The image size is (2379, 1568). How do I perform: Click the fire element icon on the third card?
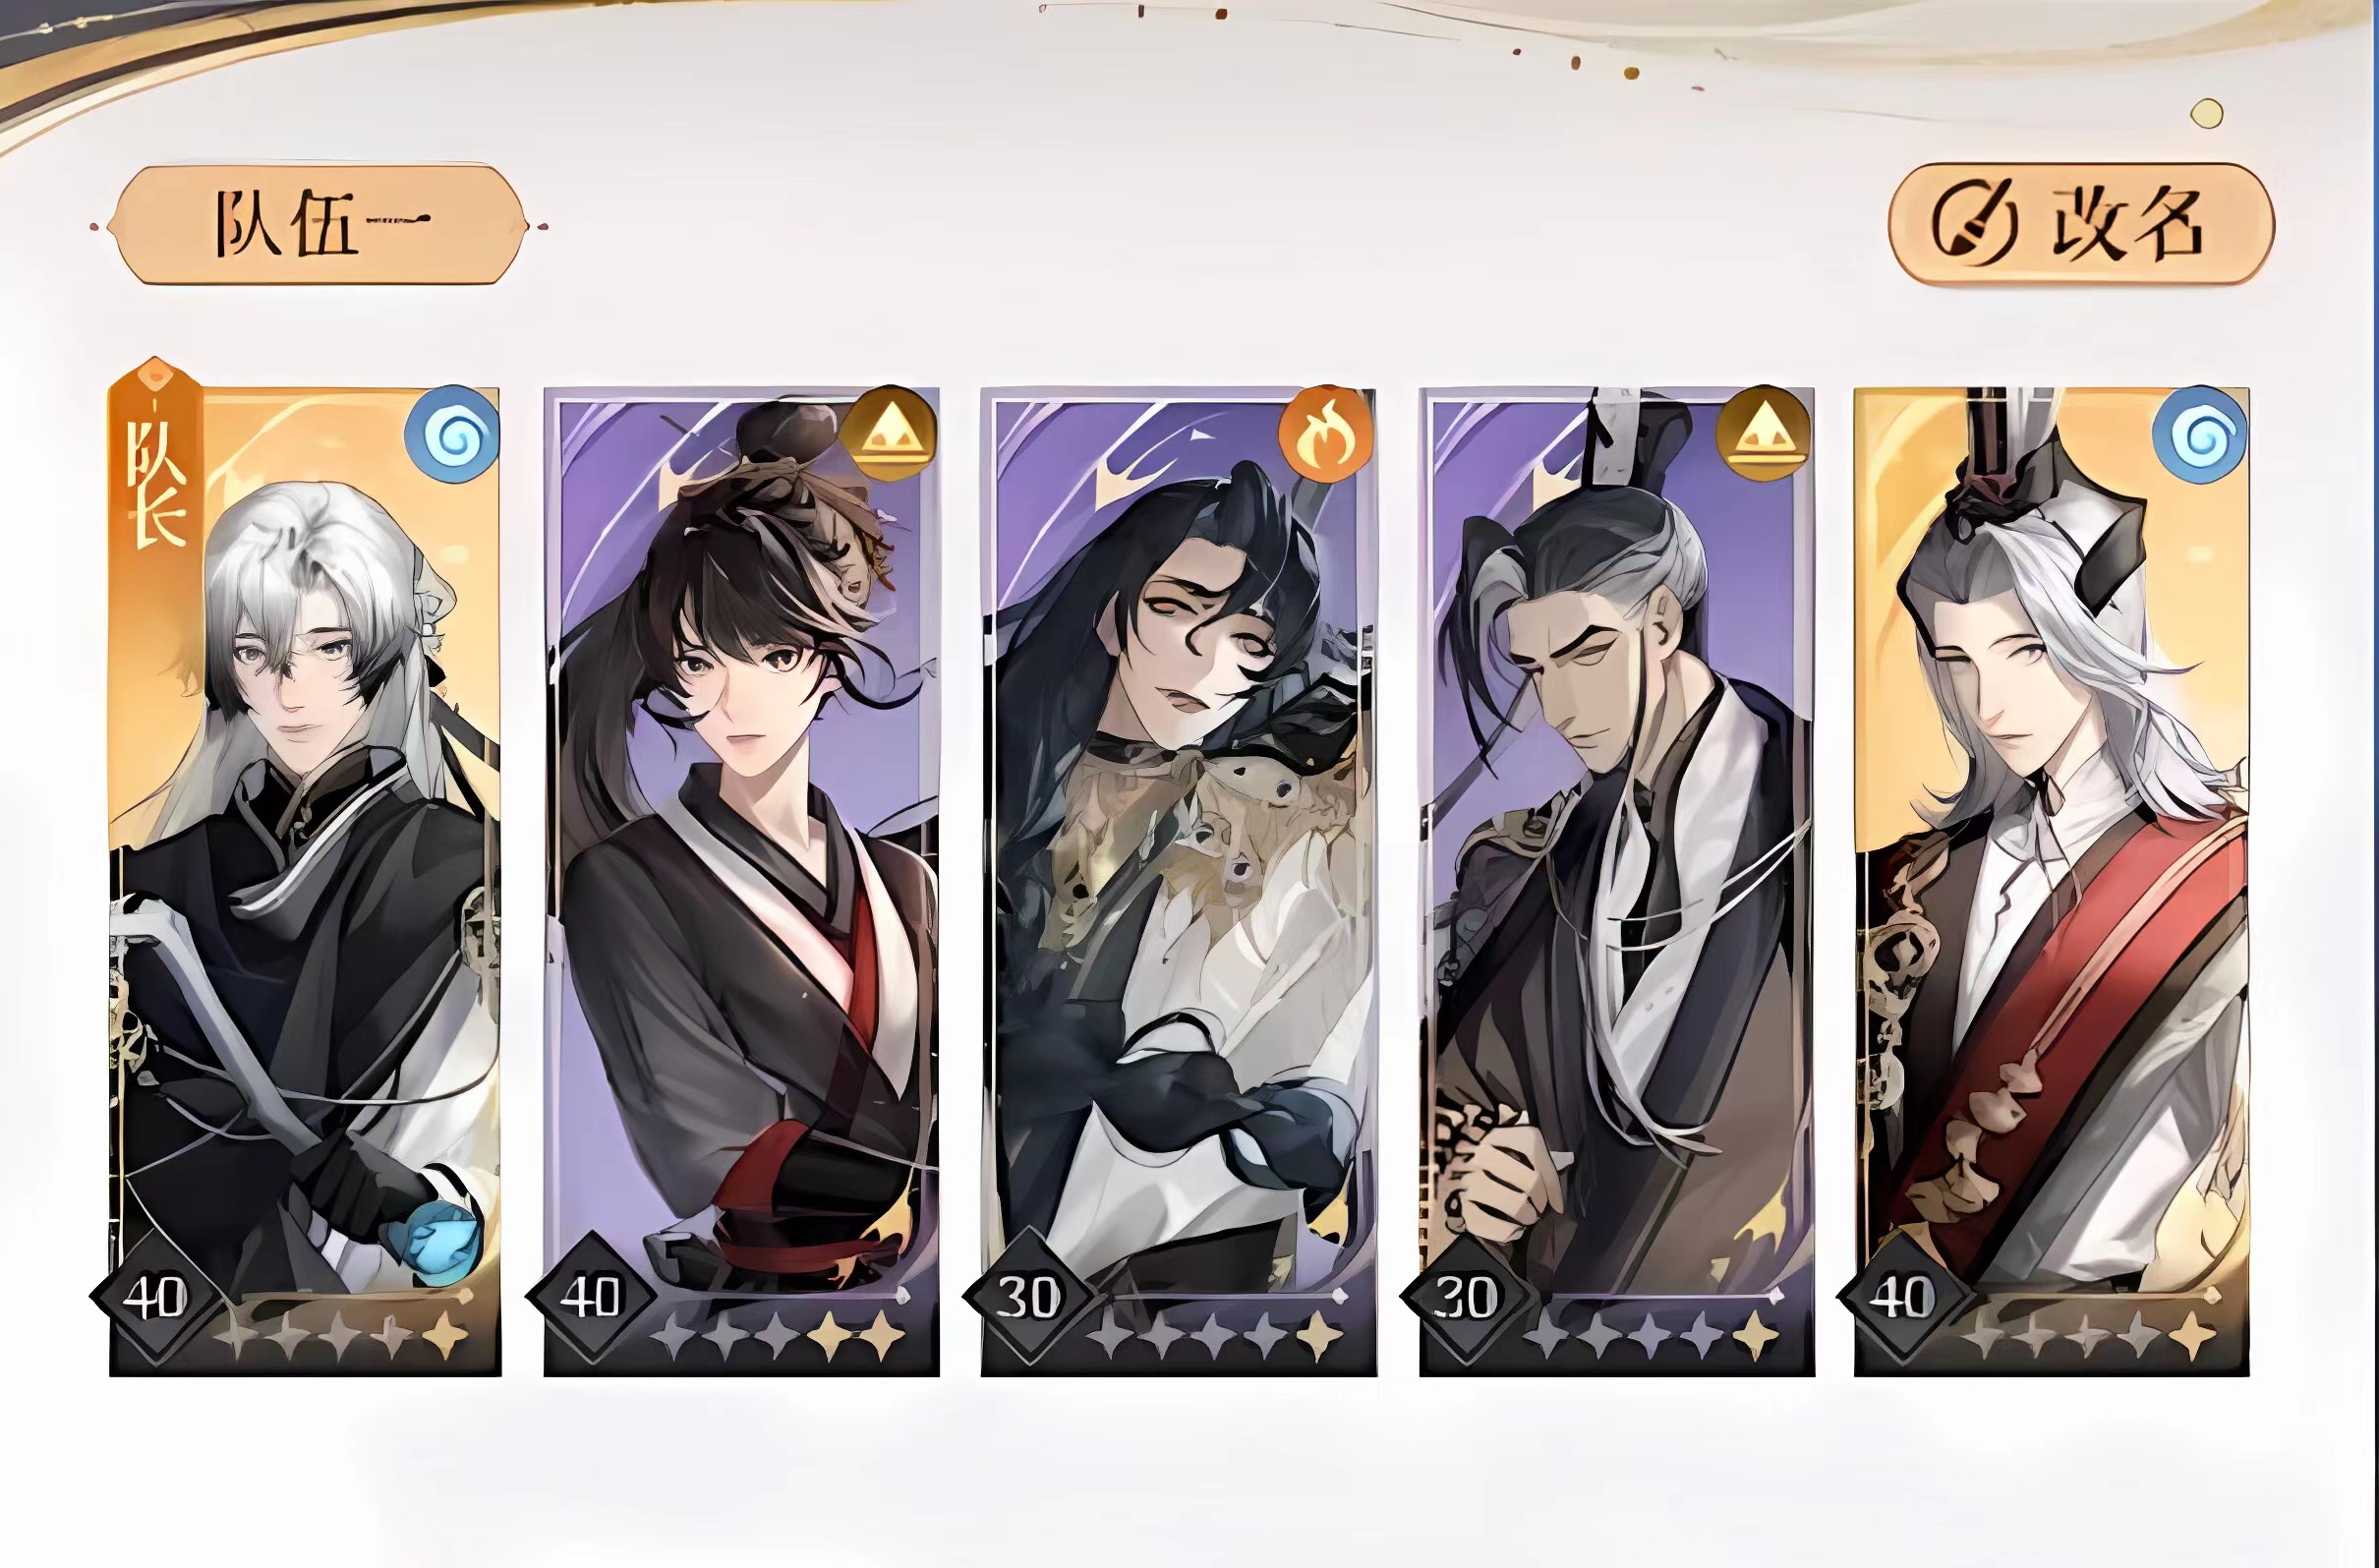pos(1326,434)
